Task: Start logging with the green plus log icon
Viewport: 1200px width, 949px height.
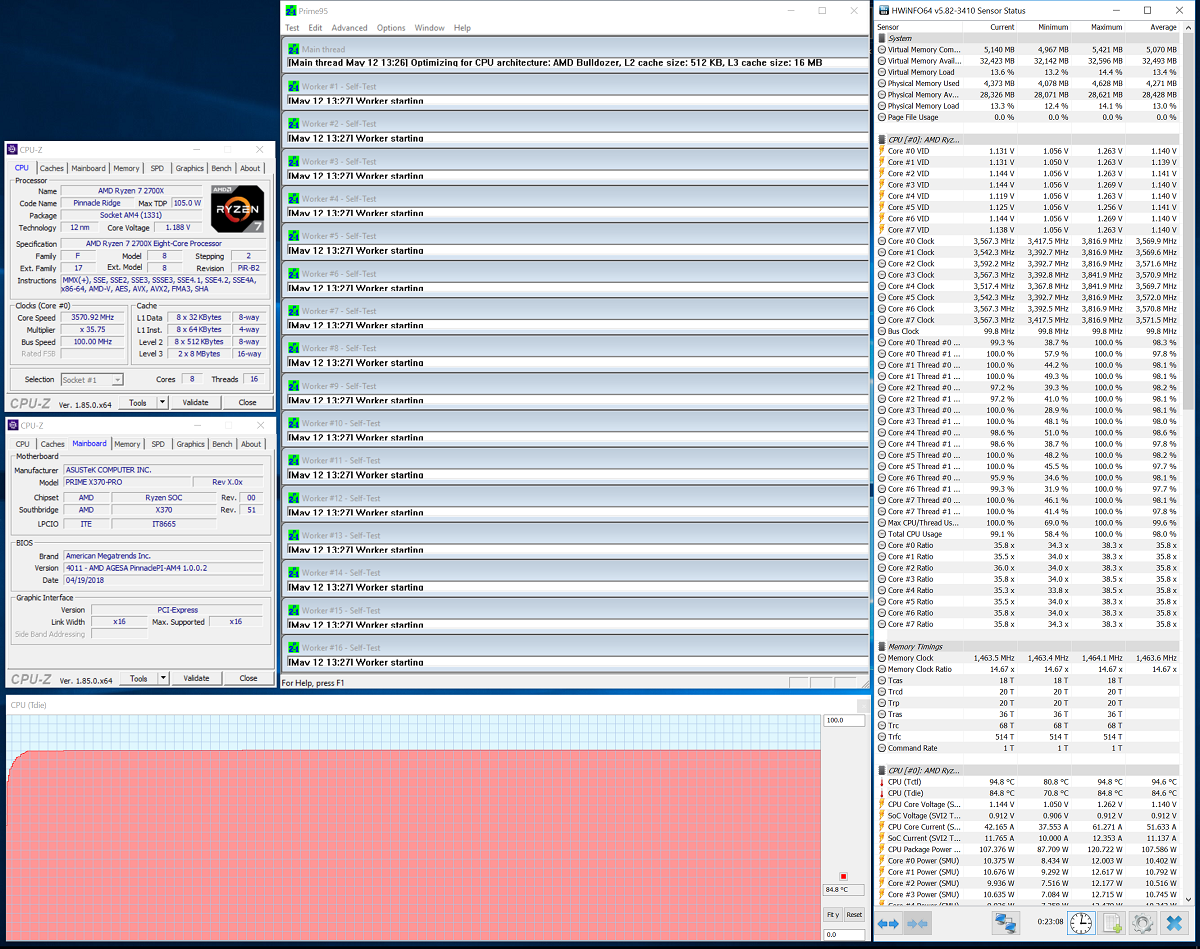Action: (x=1111, y=922)
